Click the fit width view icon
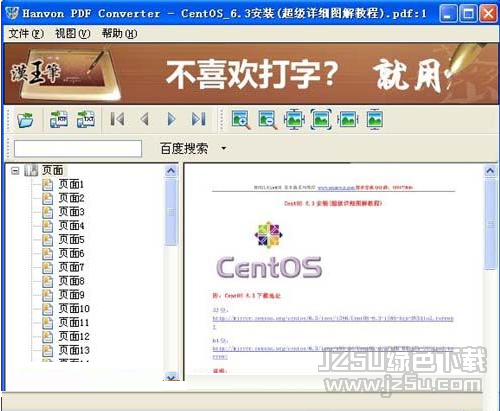The height and width of the screenshot is (411, 500). pos(348,119)
